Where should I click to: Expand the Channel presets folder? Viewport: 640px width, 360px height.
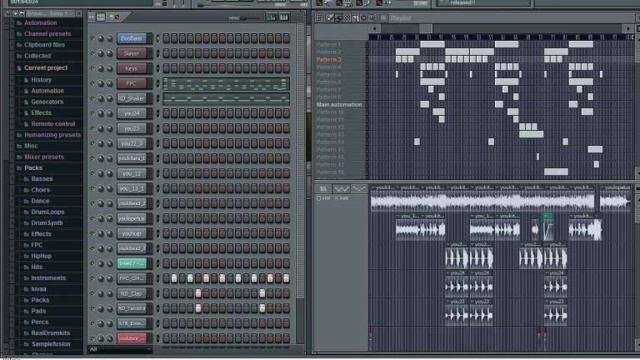click(x=48, y=34)
